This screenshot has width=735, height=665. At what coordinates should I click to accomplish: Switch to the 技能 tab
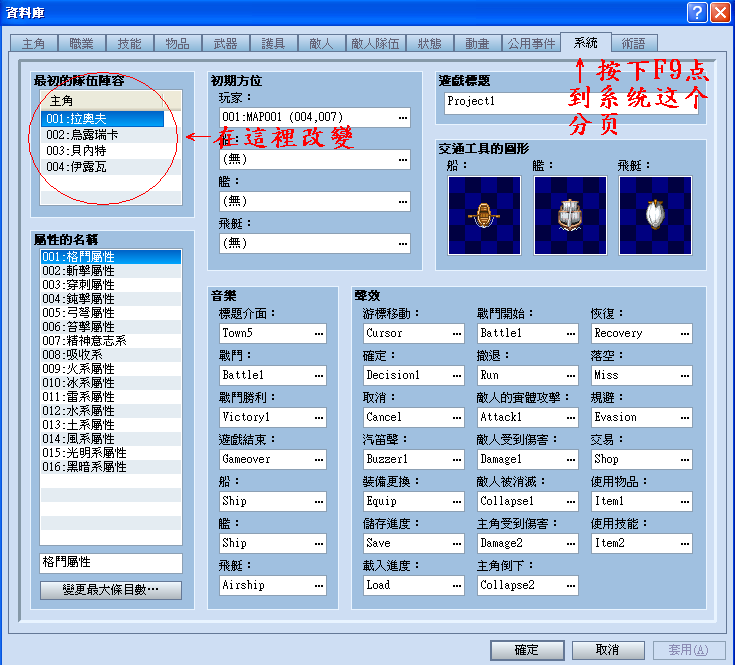pyautogui.click(x=129, y=44)
